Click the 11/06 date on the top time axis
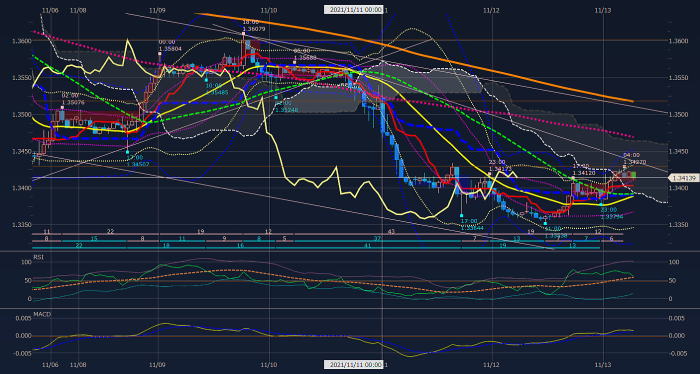The height and width of the screenshot is (374, 700). pyautogui.click(x=50, y=9)
